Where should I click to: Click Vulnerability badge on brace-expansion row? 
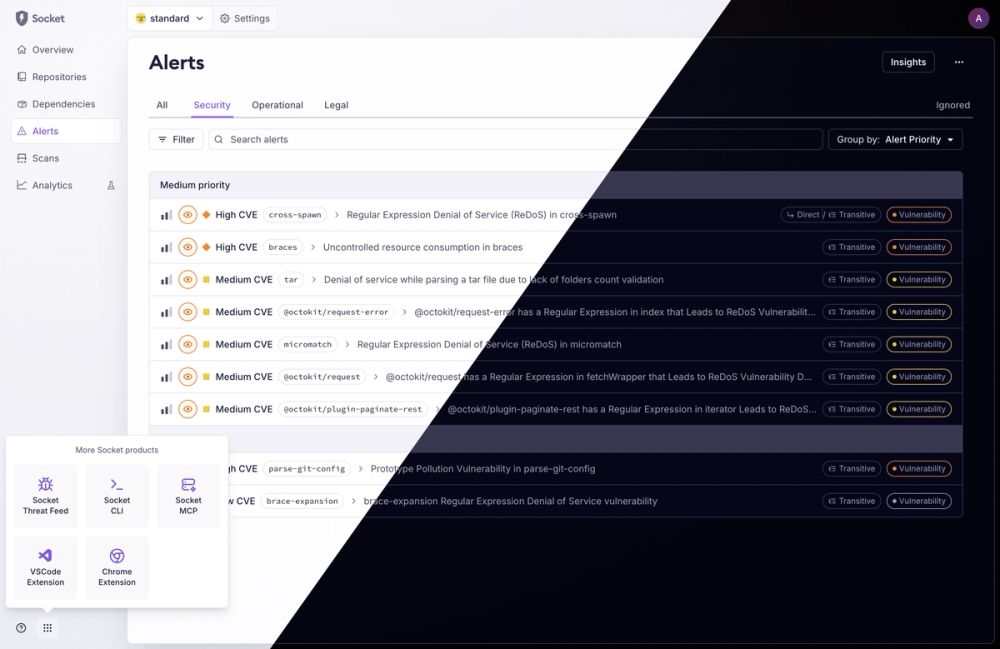coord(919,501)
